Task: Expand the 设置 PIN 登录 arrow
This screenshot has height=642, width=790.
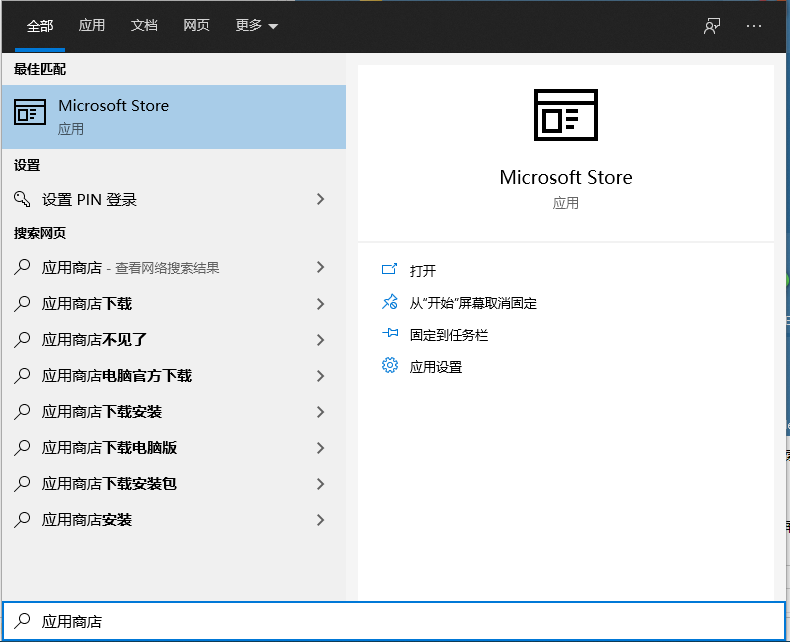Action: tap(320, 199)
